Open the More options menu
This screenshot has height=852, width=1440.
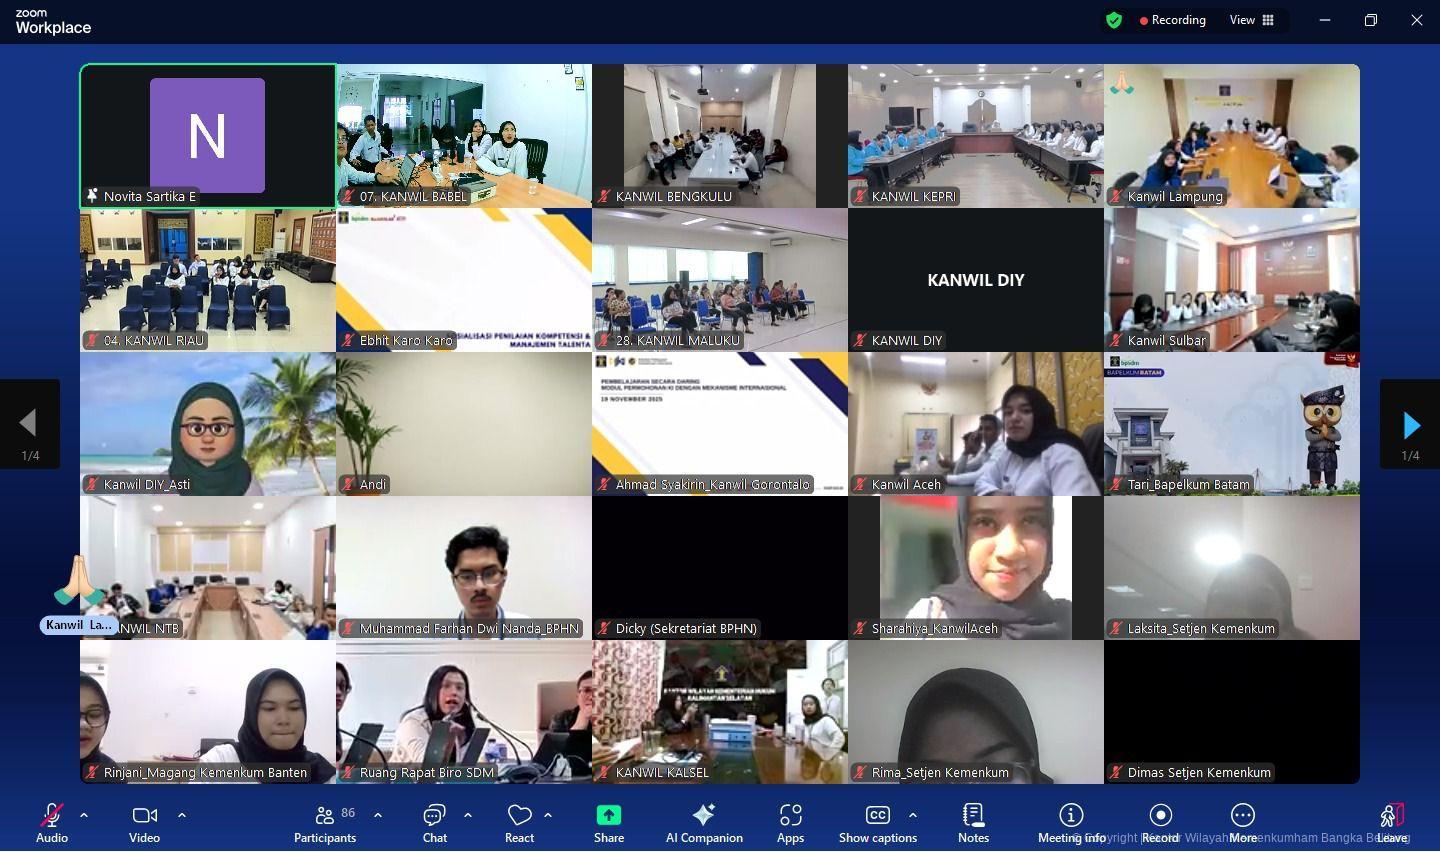(1243, 824)
